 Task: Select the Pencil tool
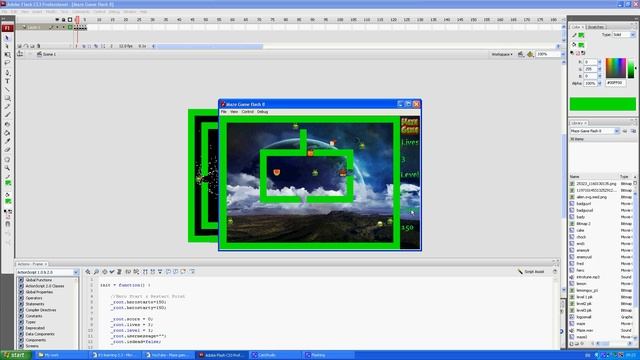(x=7, y=107)
